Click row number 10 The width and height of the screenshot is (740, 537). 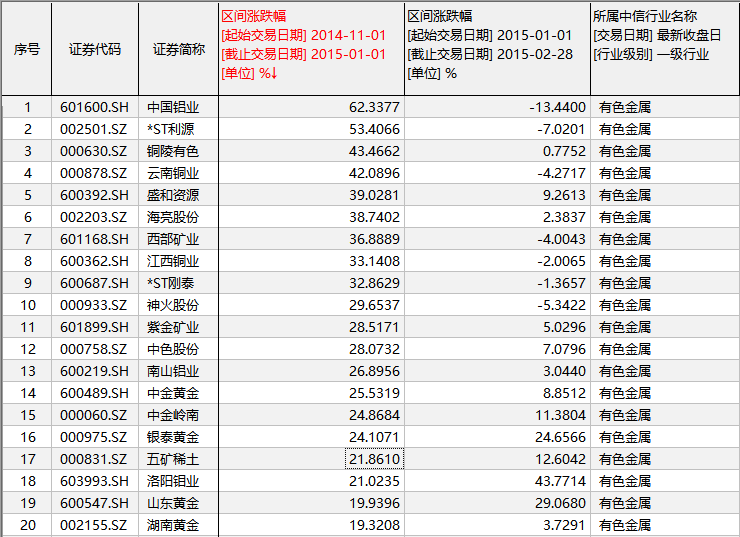(x=28, y=305)
